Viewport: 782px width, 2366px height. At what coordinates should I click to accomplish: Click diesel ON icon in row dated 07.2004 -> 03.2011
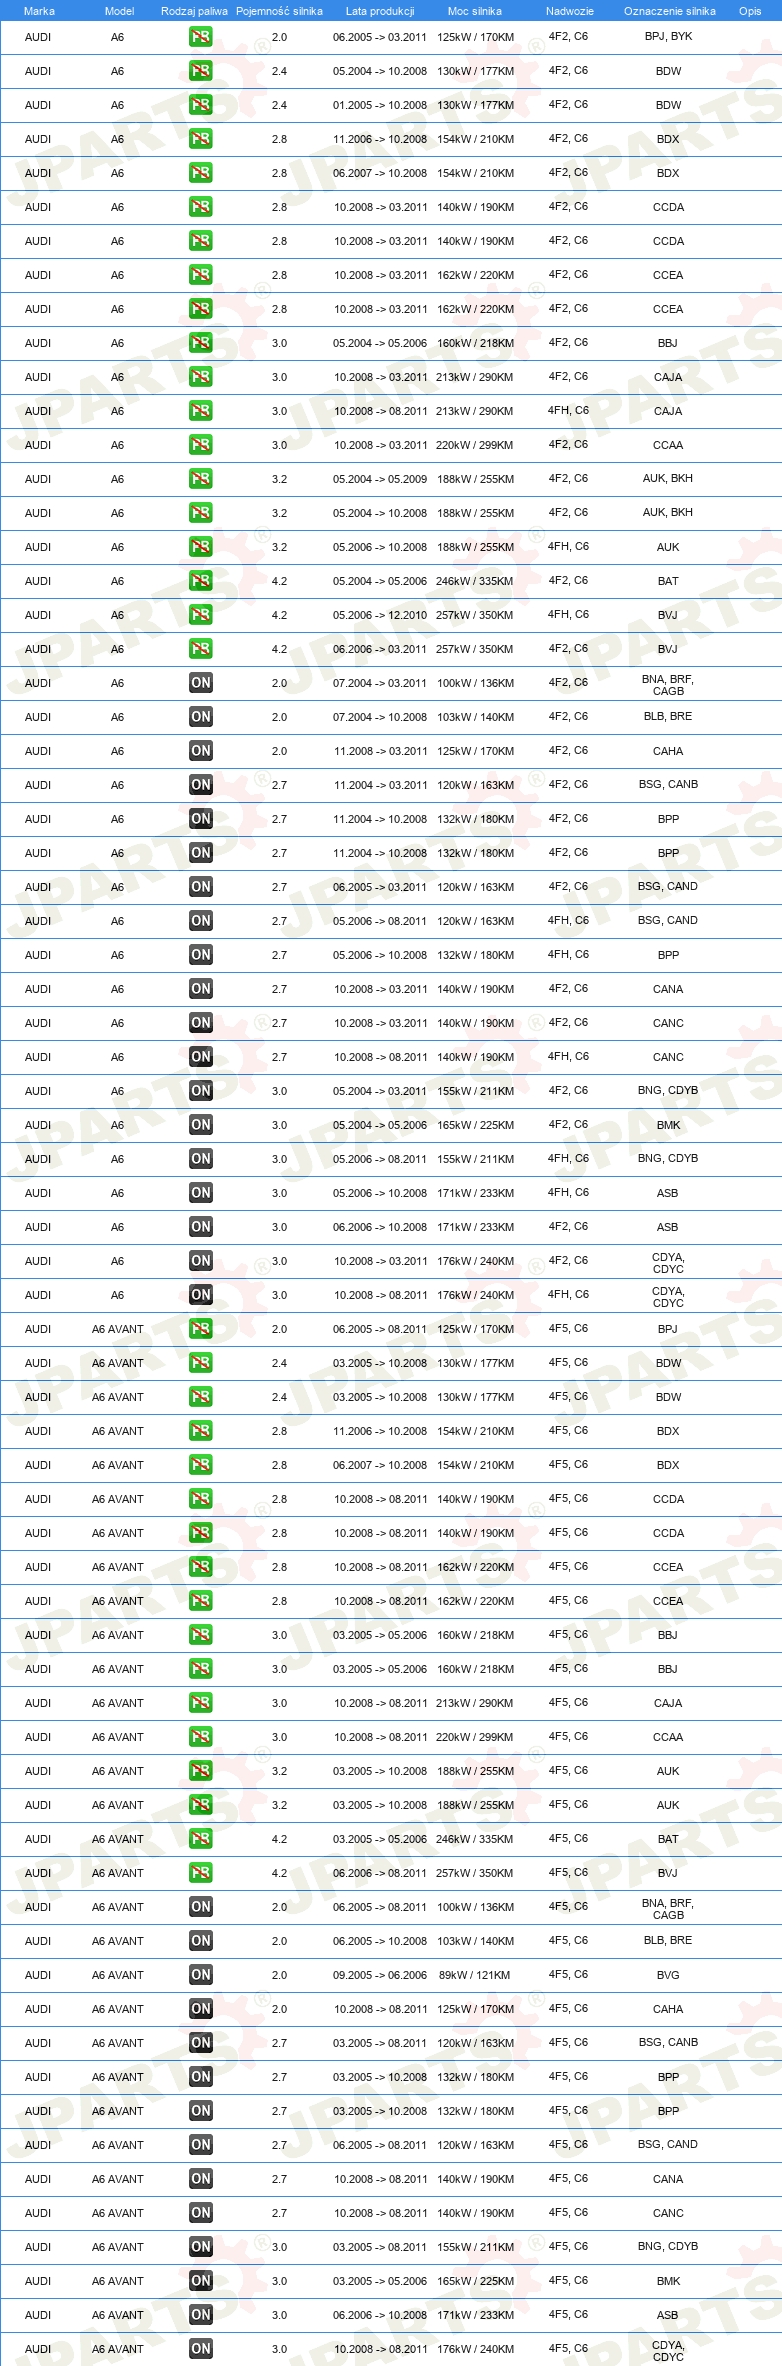(201, 683)
